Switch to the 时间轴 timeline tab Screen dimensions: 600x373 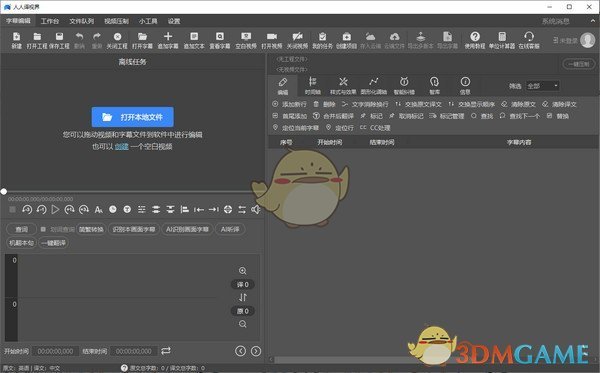point(313,86)
